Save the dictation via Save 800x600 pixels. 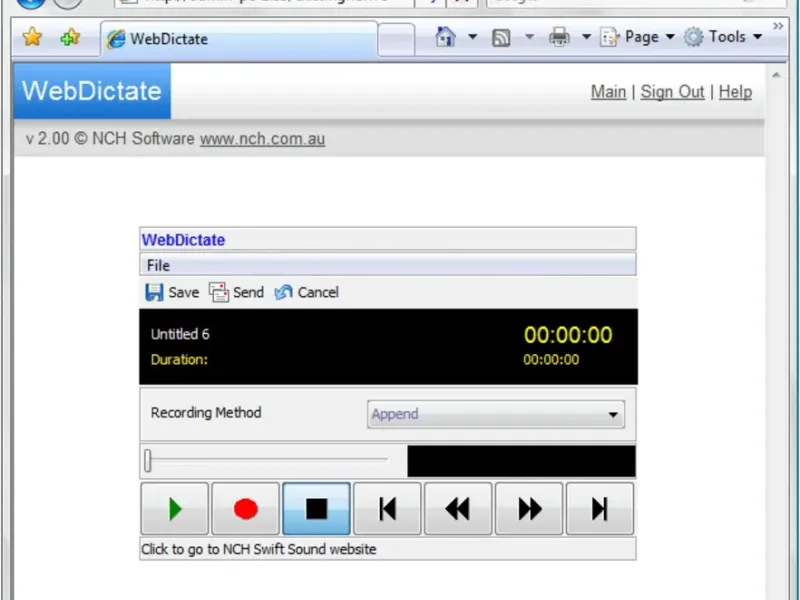point(172,292)
